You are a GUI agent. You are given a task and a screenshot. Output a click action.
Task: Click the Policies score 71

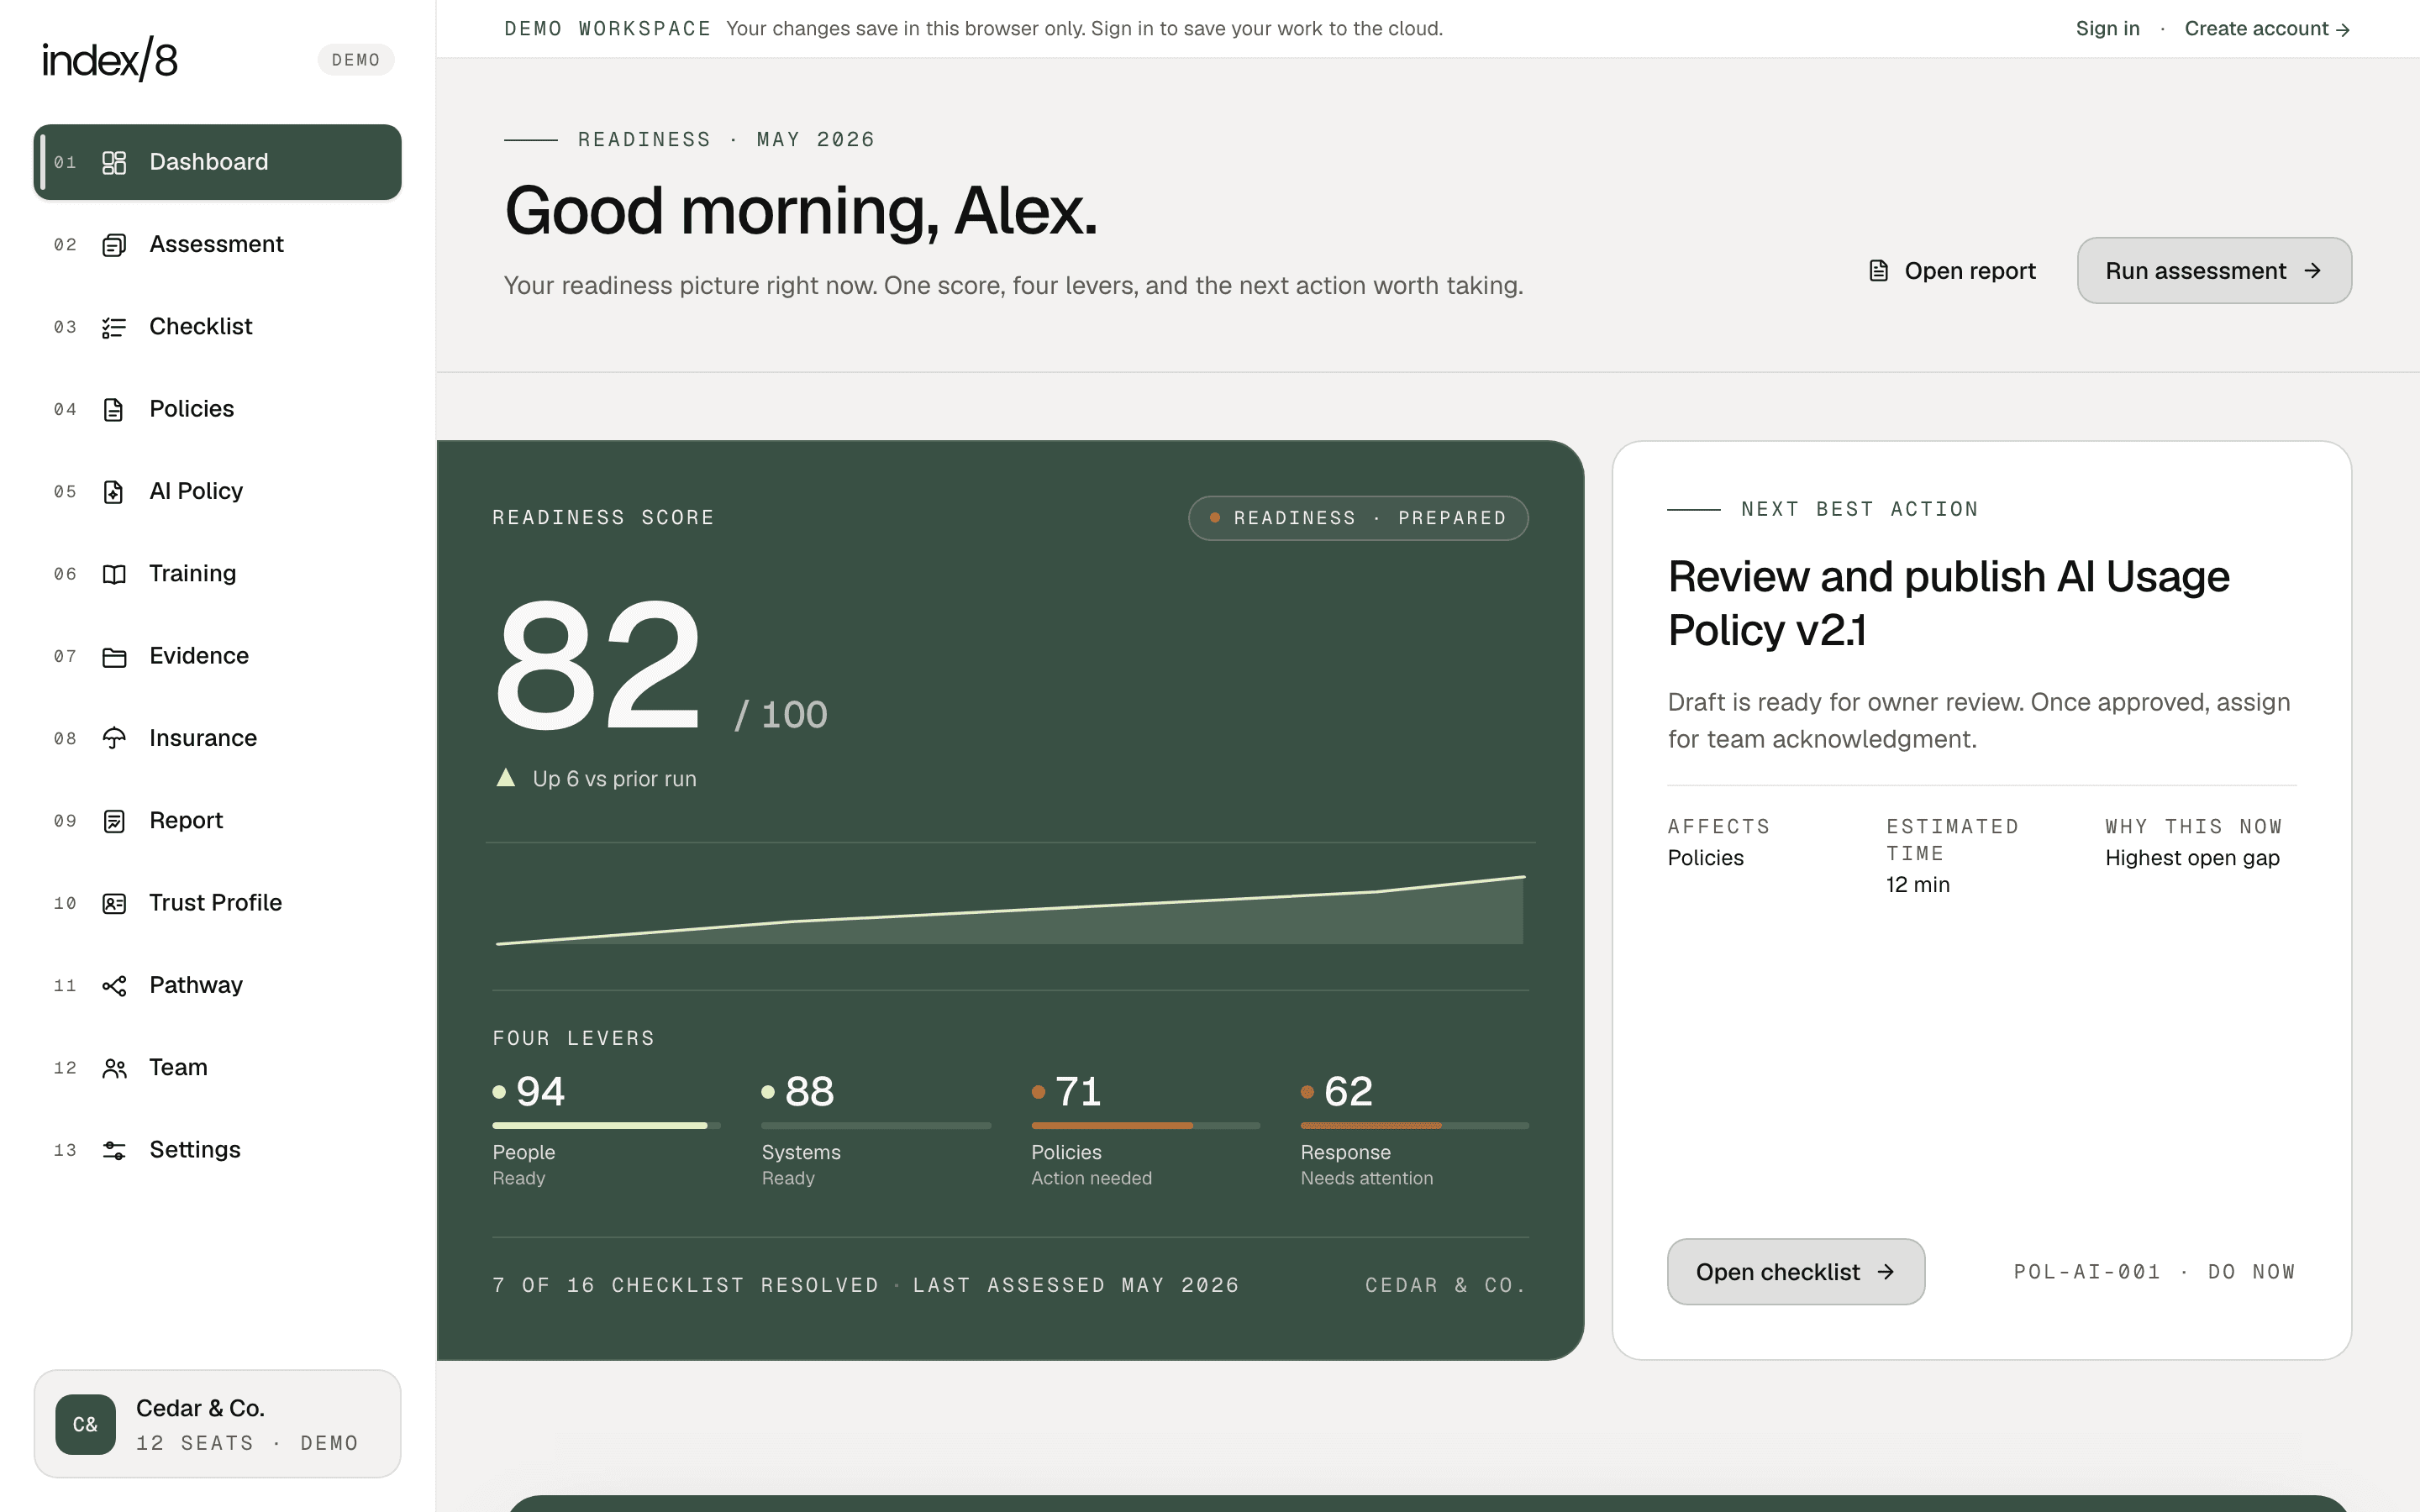click(1078, 1091)
